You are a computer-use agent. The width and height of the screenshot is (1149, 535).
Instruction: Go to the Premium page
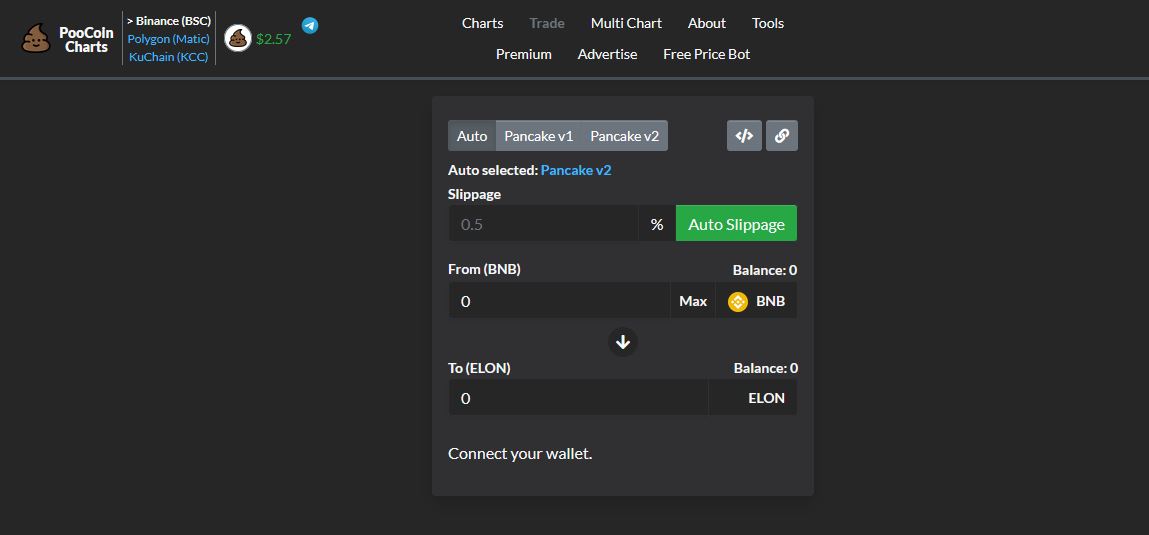[524, 54]
